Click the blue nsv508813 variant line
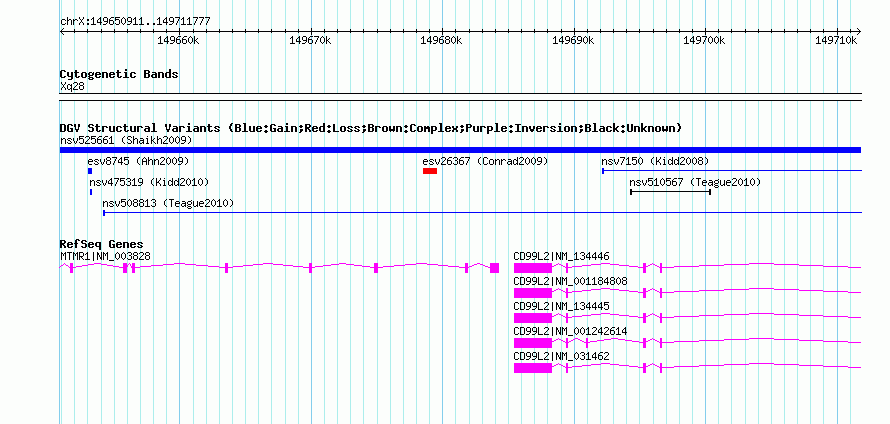The height and width of the screenshot is (424, 890). [482, 213]
